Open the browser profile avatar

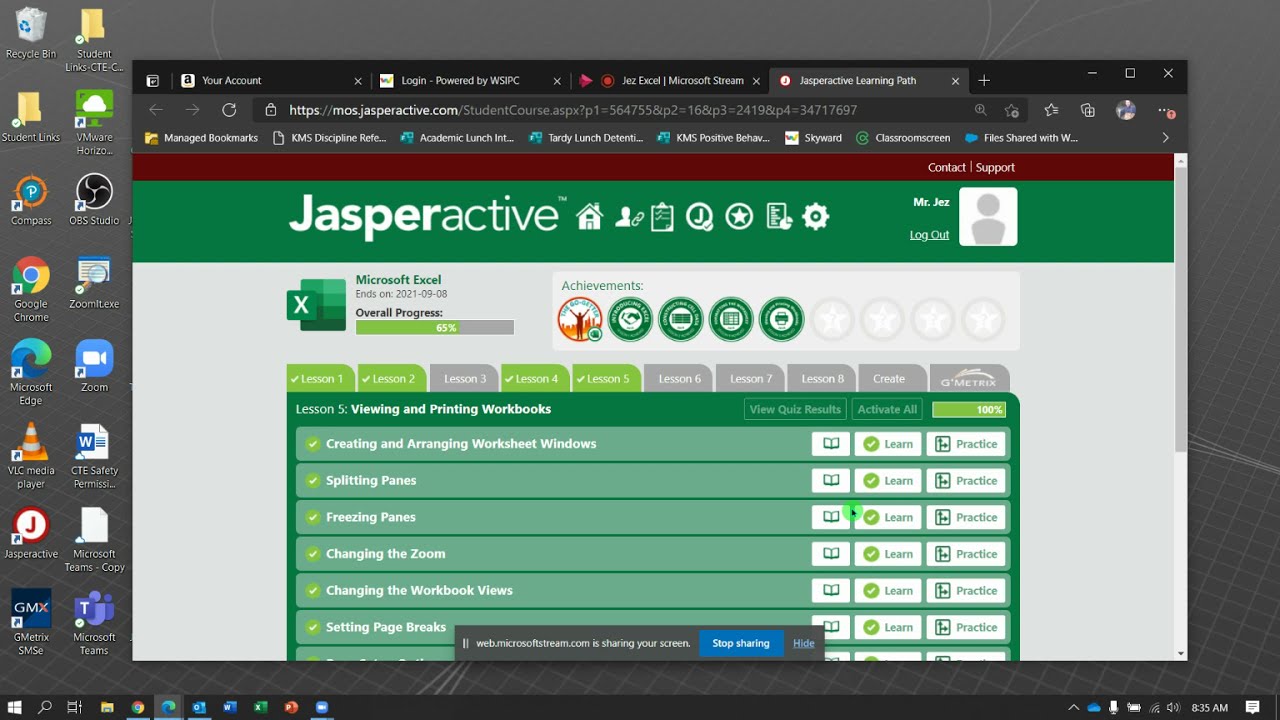(1126, 110)
